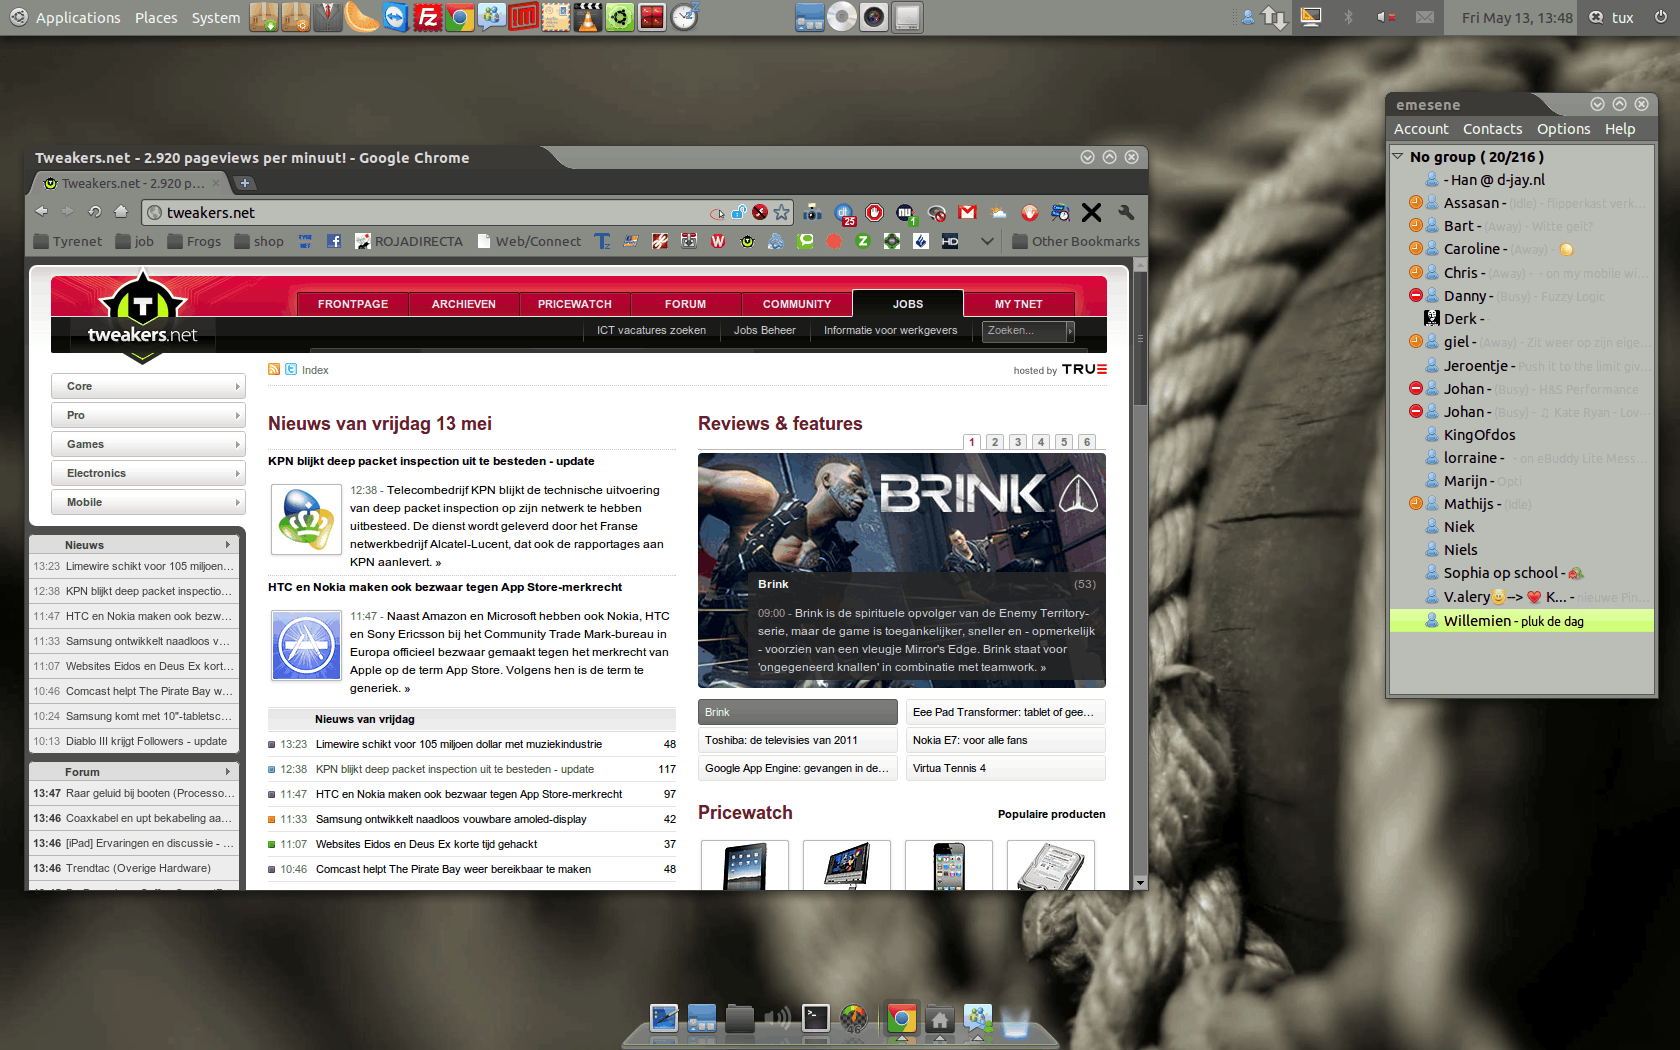Screen dimensions: 1680x1050
Task: Select the Toshiba televisies review button
Action: tap(797, 740)
